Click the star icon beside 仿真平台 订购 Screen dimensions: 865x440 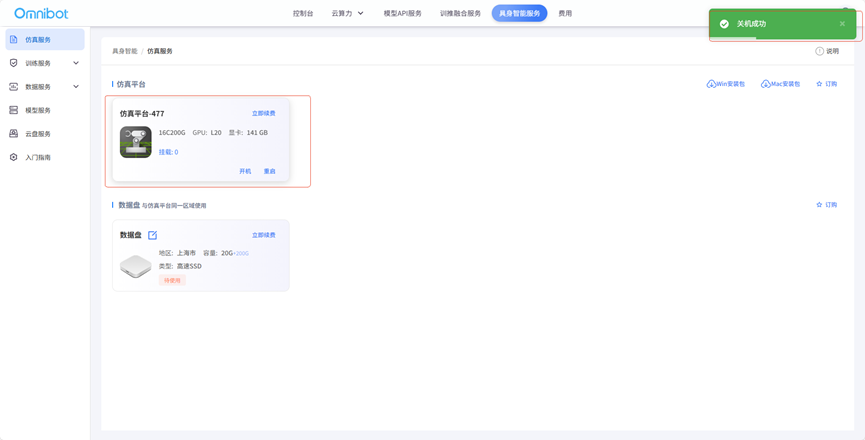pos(819,84)
